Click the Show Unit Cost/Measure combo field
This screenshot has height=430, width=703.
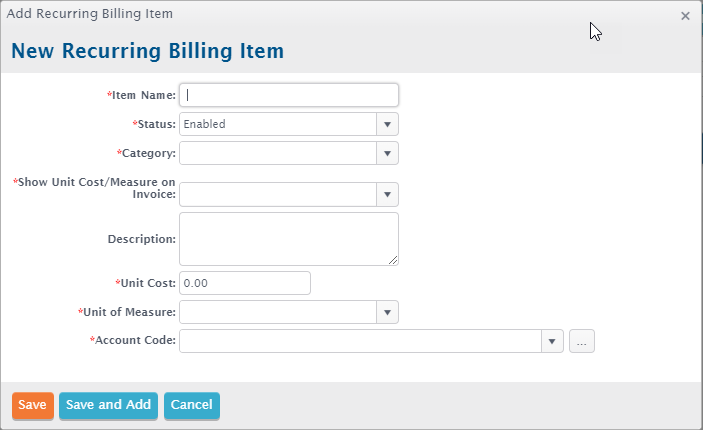click(278, 195)
